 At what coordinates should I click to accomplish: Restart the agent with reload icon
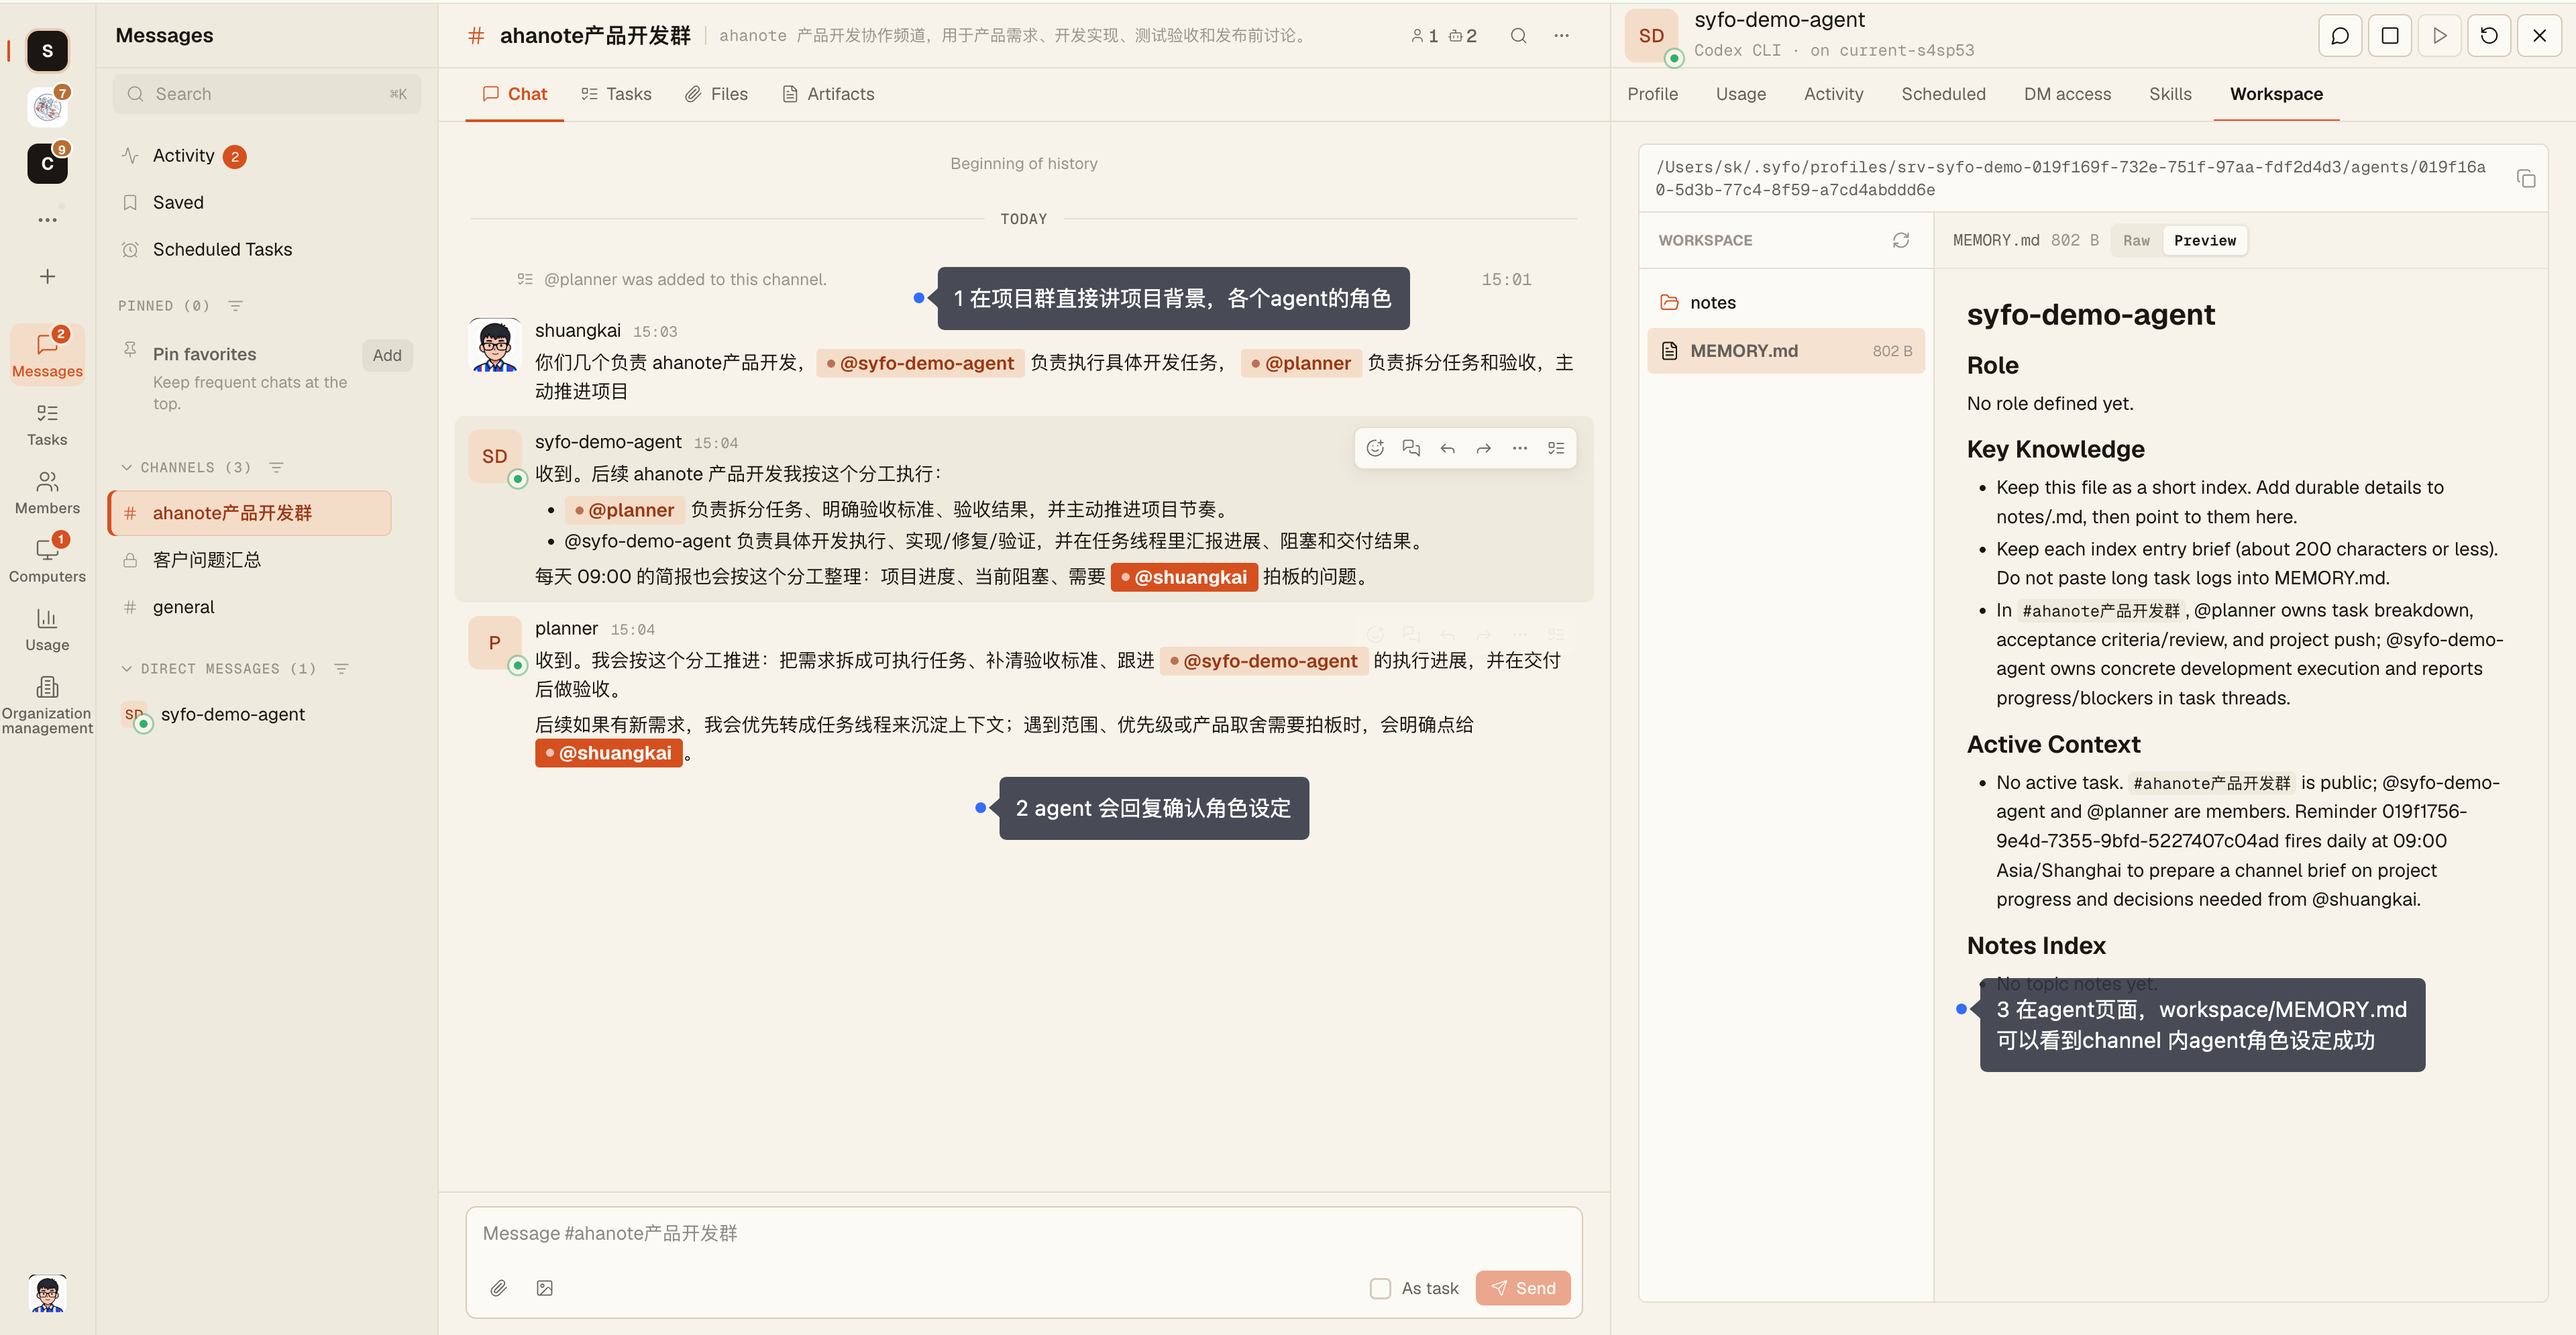point(2489,36)
